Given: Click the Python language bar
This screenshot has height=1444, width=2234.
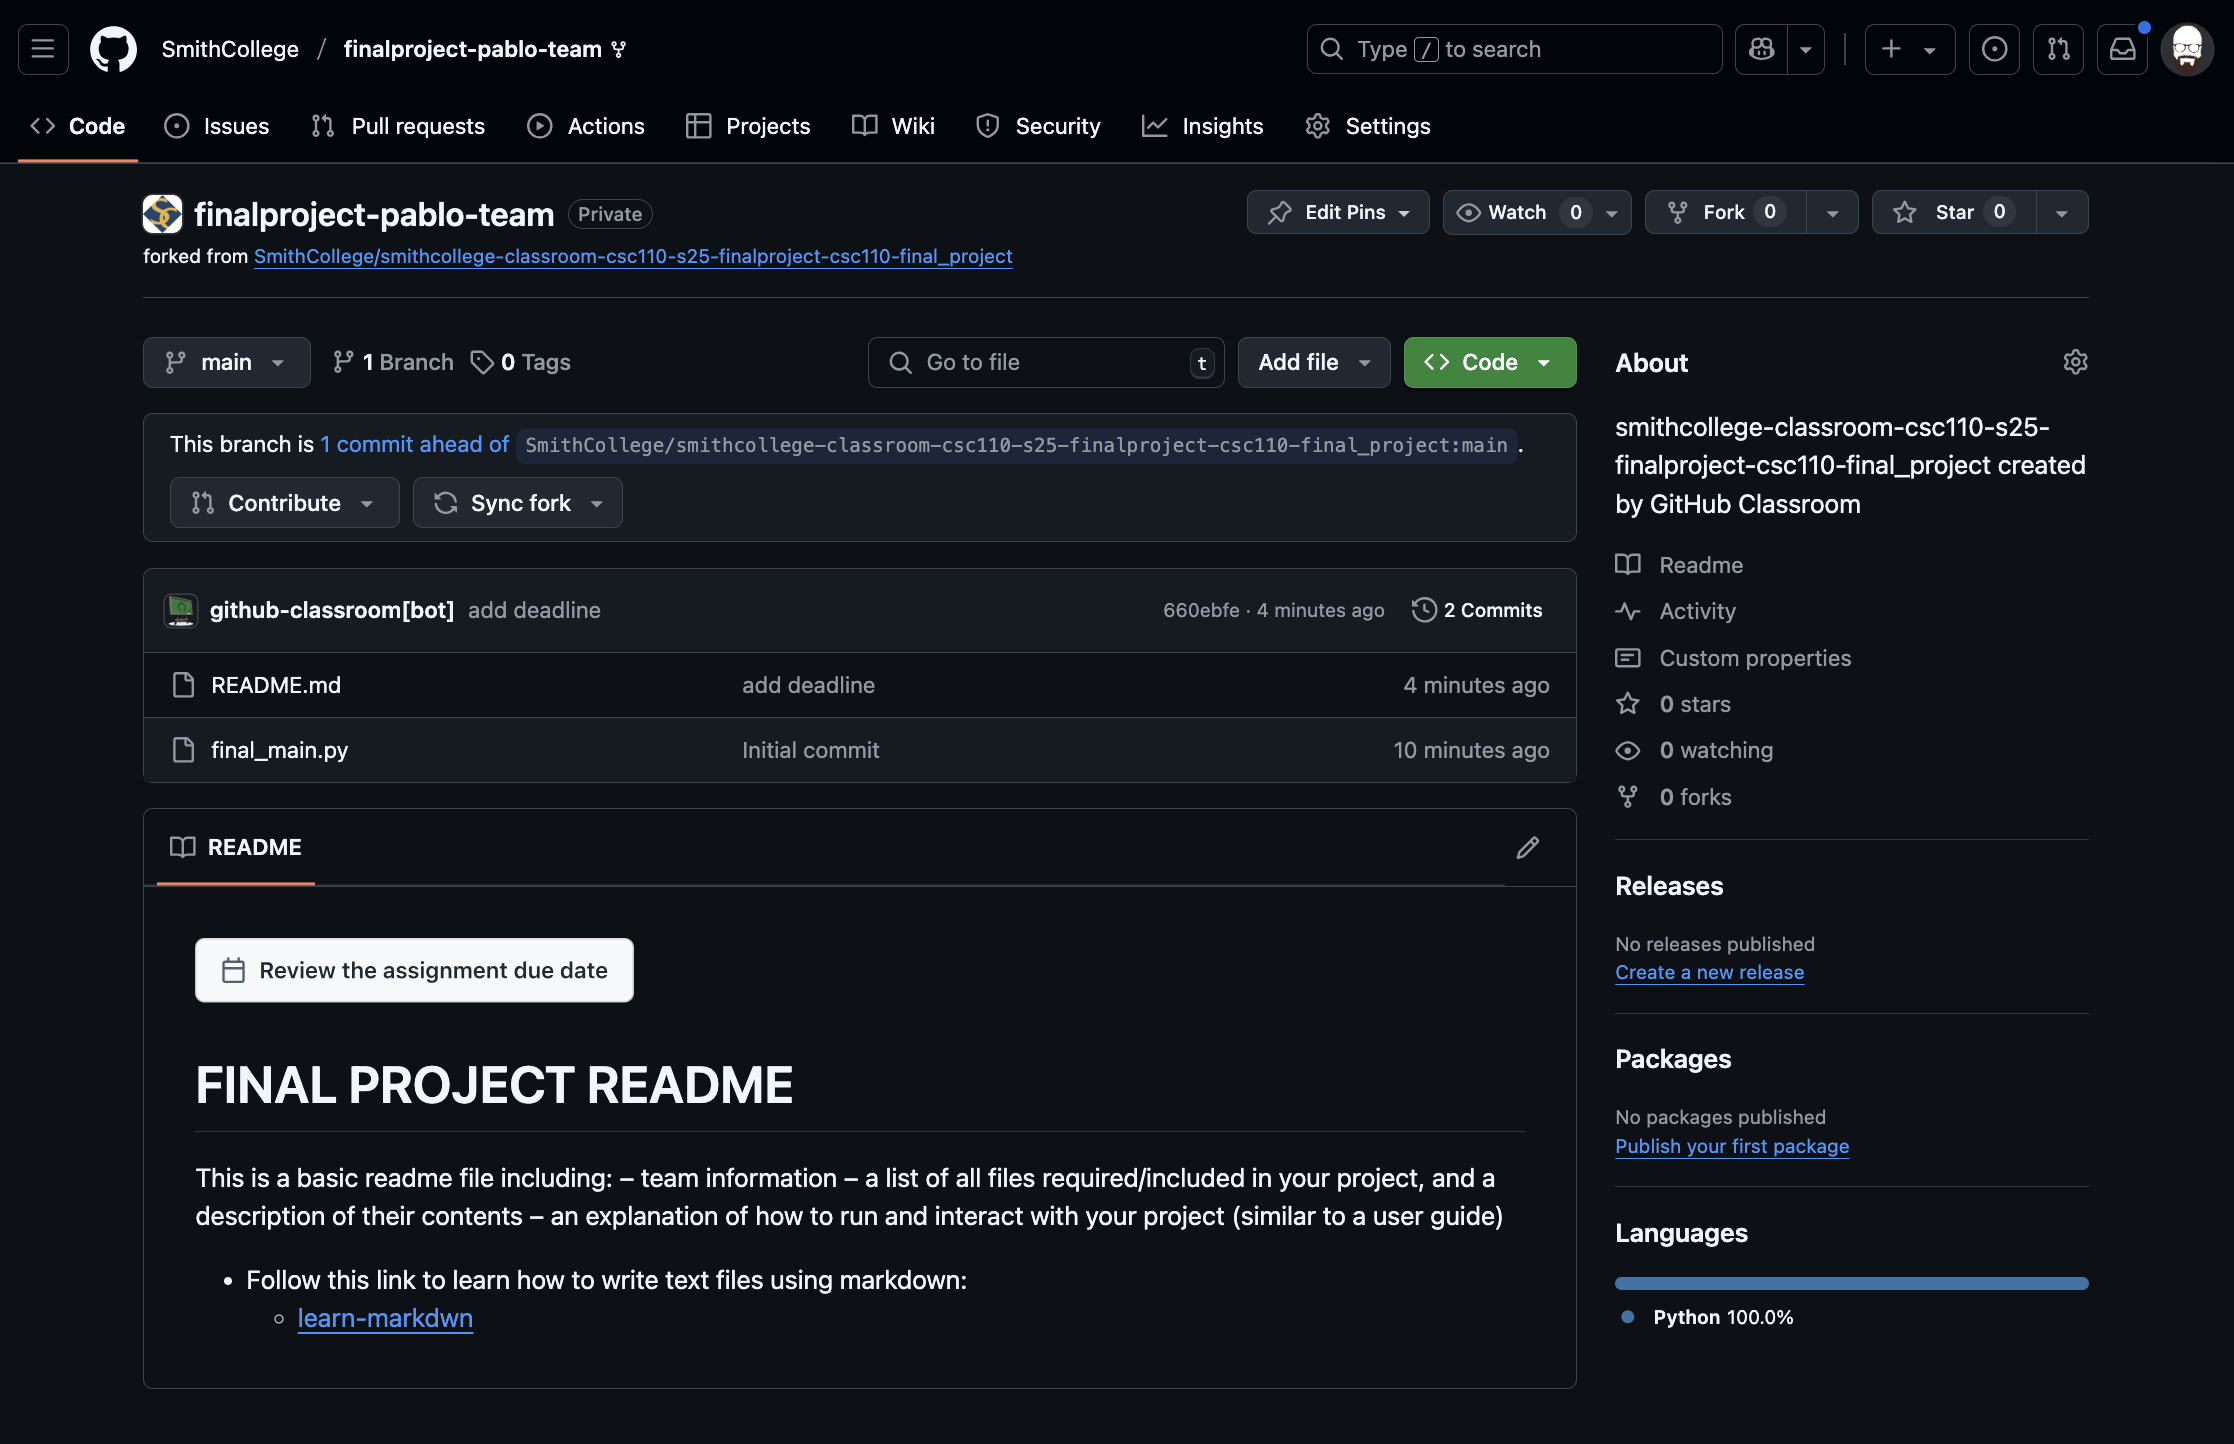Looking at the screenshot, I should [1850, 1283].
